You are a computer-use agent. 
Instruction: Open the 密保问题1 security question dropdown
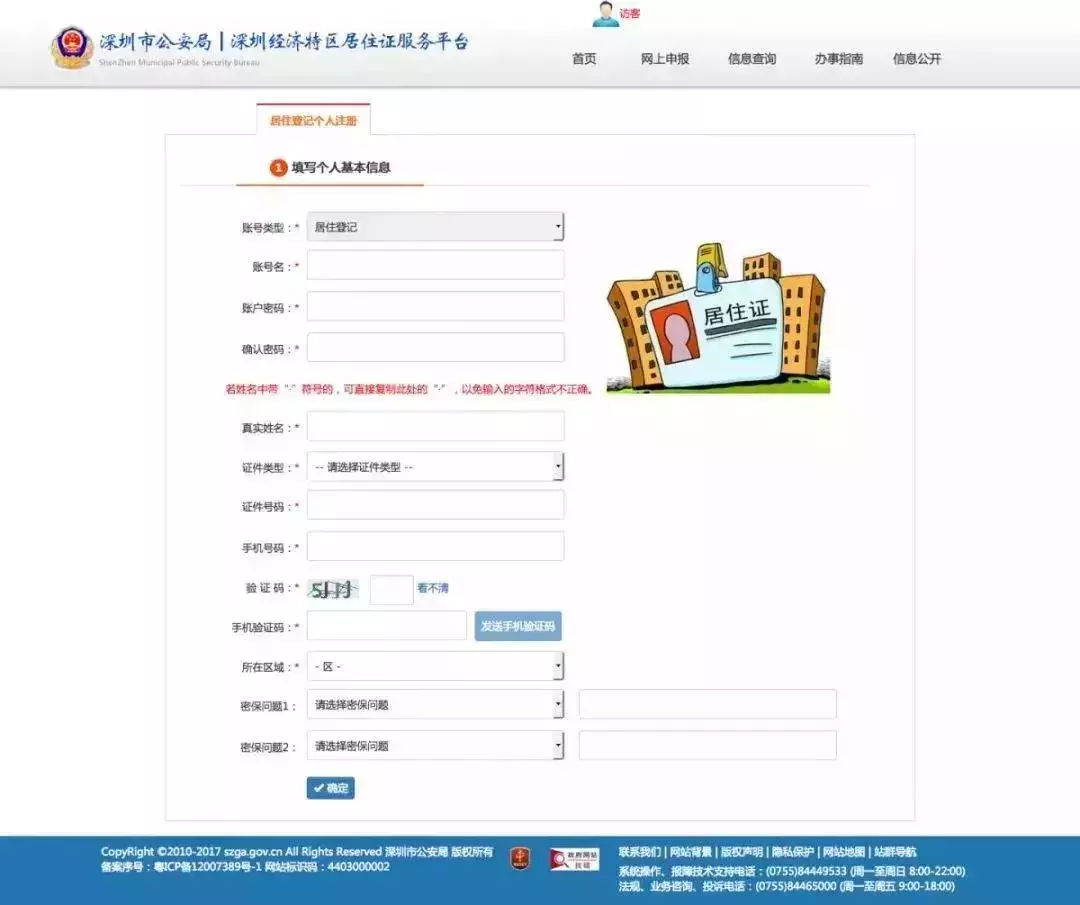click(x=434, y=704)
